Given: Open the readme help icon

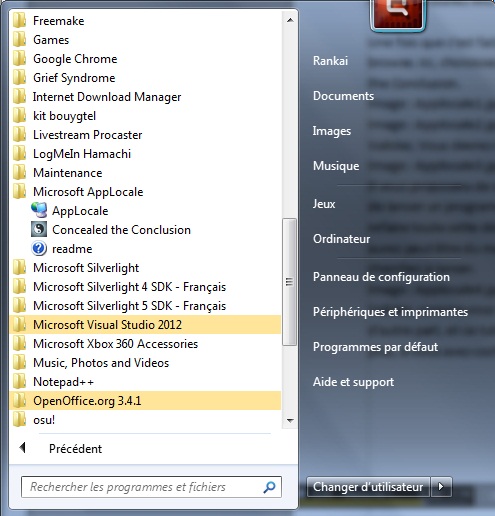Looking at the screenshot, I should [x=39, y=249].
